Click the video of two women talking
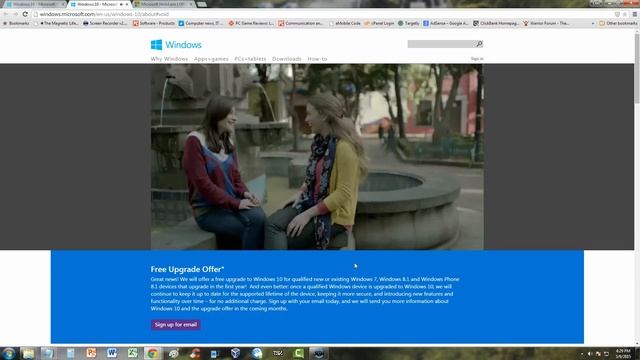The height and width of the screenshot is (360, 640). click(317, 157)
